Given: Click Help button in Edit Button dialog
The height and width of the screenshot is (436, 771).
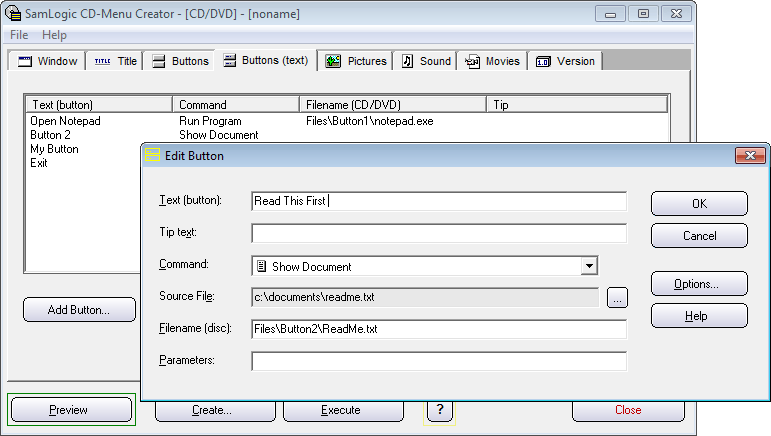Looking at the screenshot, I should click(699, 316).
